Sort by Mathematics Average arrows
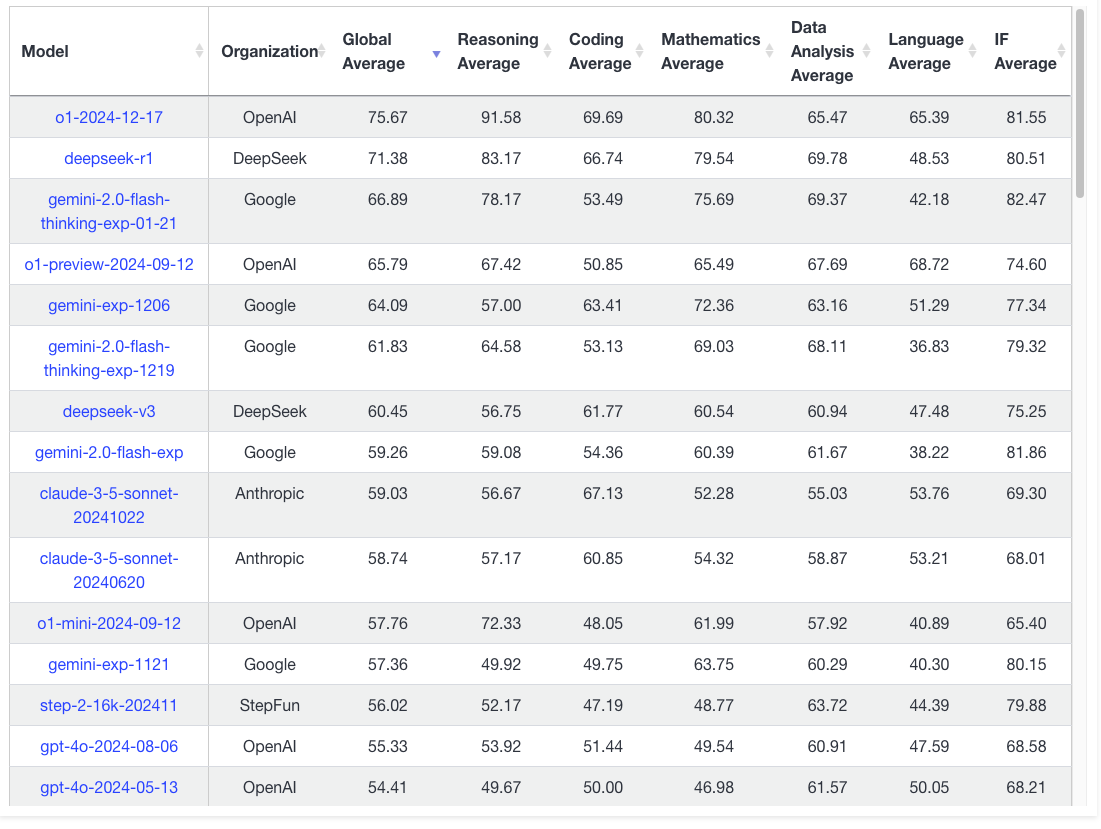This screenshot has height=829, width=1101. (x=770, y=51)
